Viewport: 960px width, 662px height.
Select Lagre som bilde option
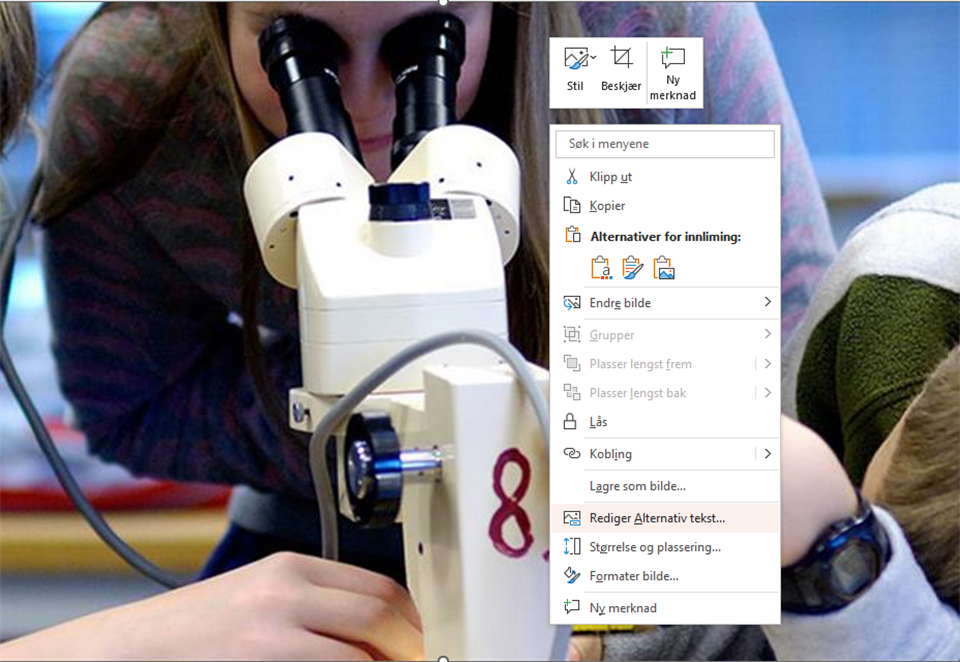tap(637, 486)
